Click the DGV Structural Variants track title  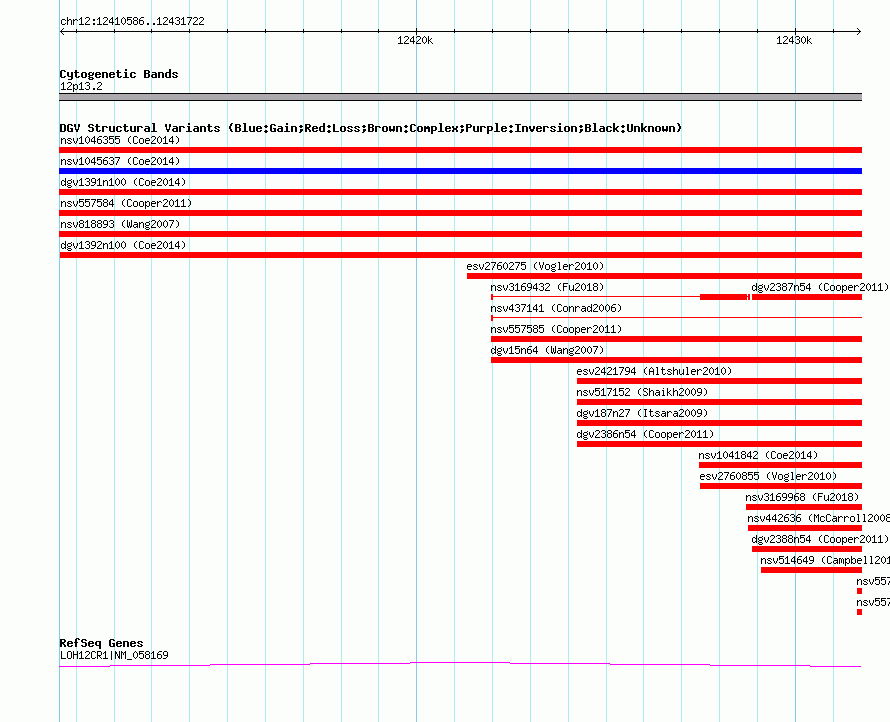tap(370, 128)
